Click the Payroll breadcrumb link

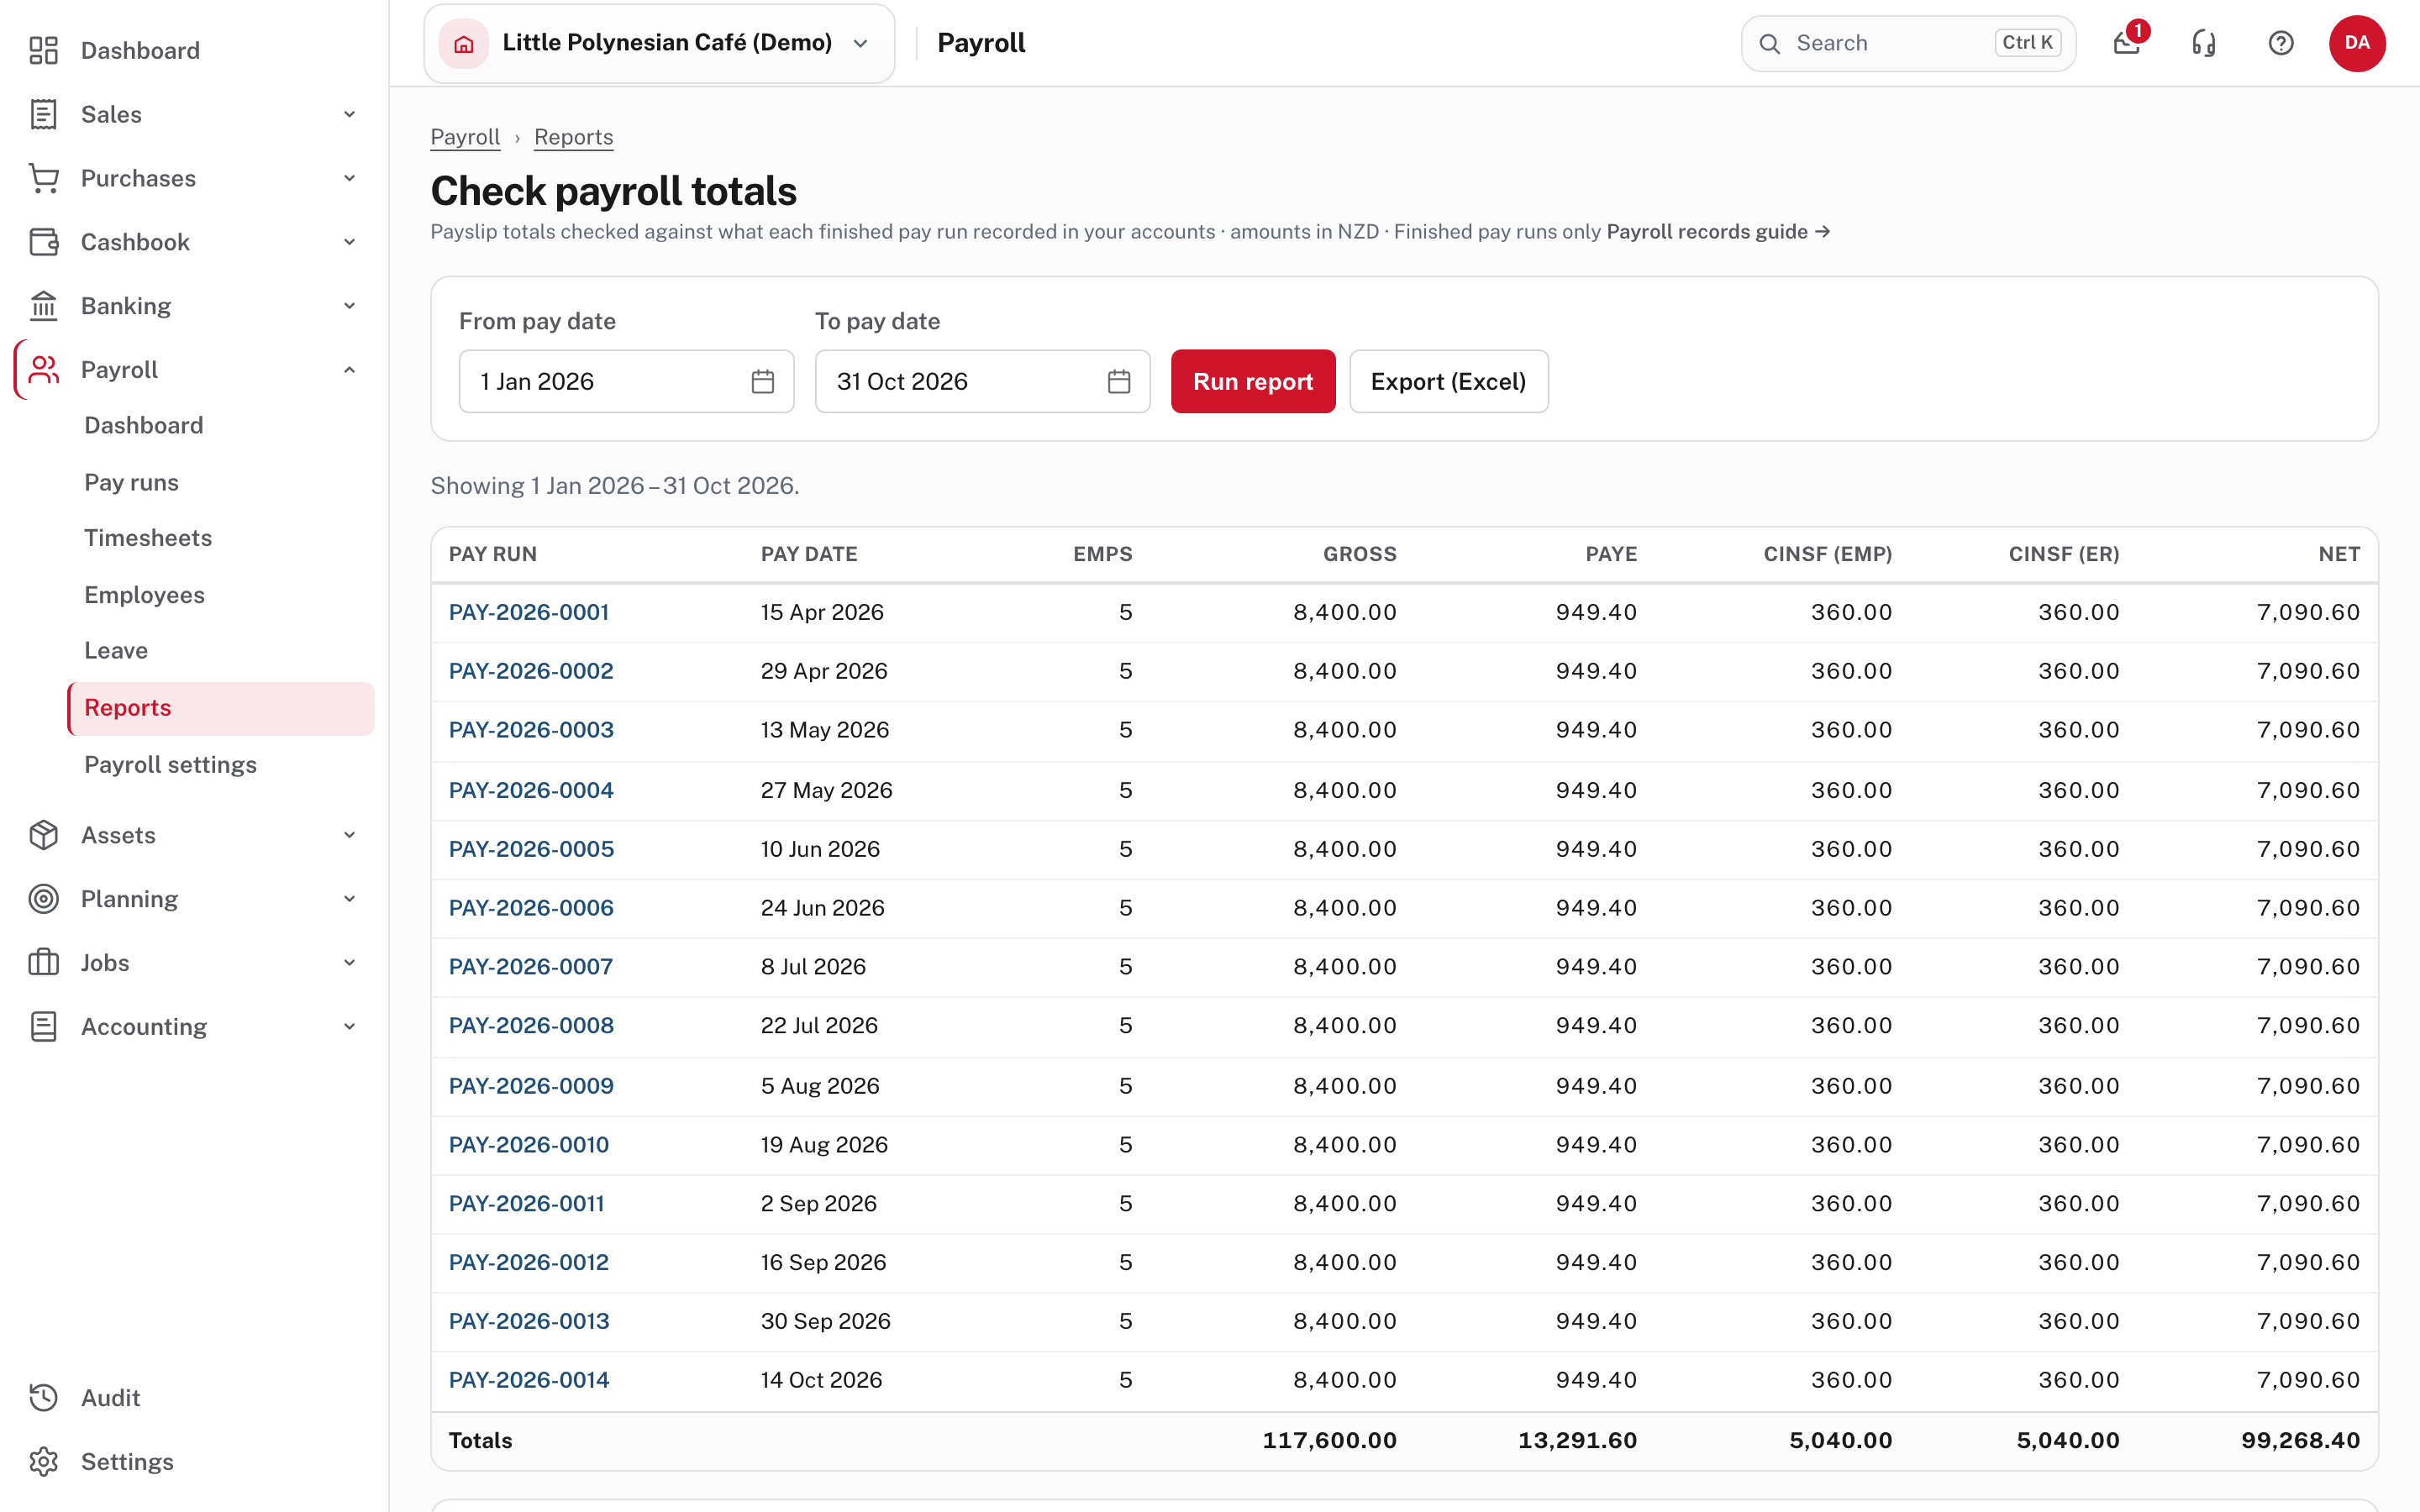click(x=465, y=137)
